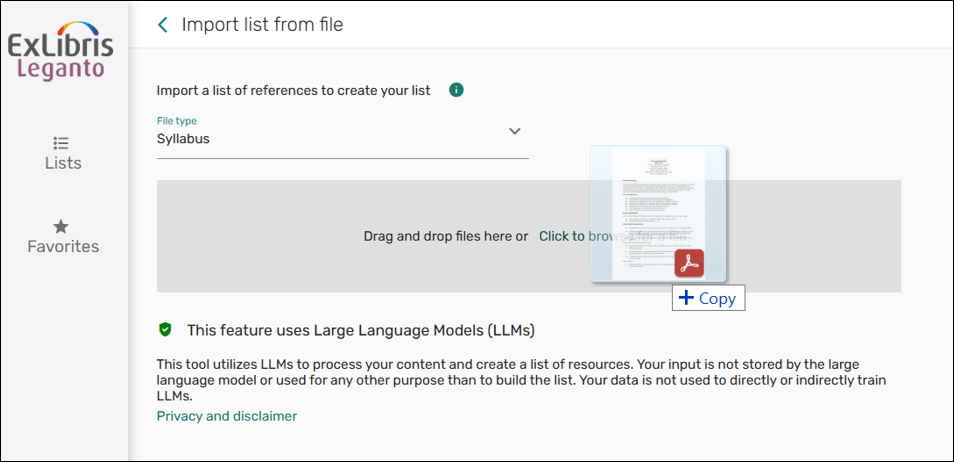Click the 'Drag and drop files here or' text in the drop zone
The width and height of the screenshot is (954, 462).
[x=446, y=236]
